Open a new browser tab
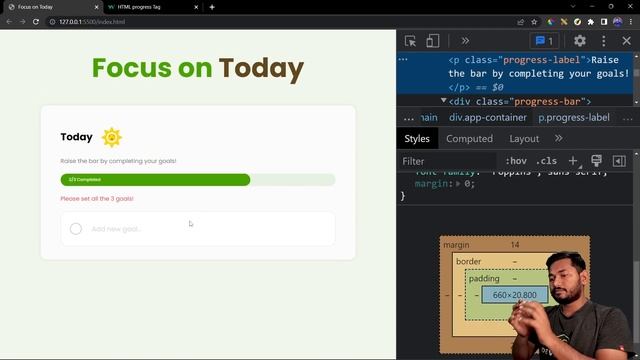Screen dimensions: 640x360 pyautogui.click(x=212, y=7)
